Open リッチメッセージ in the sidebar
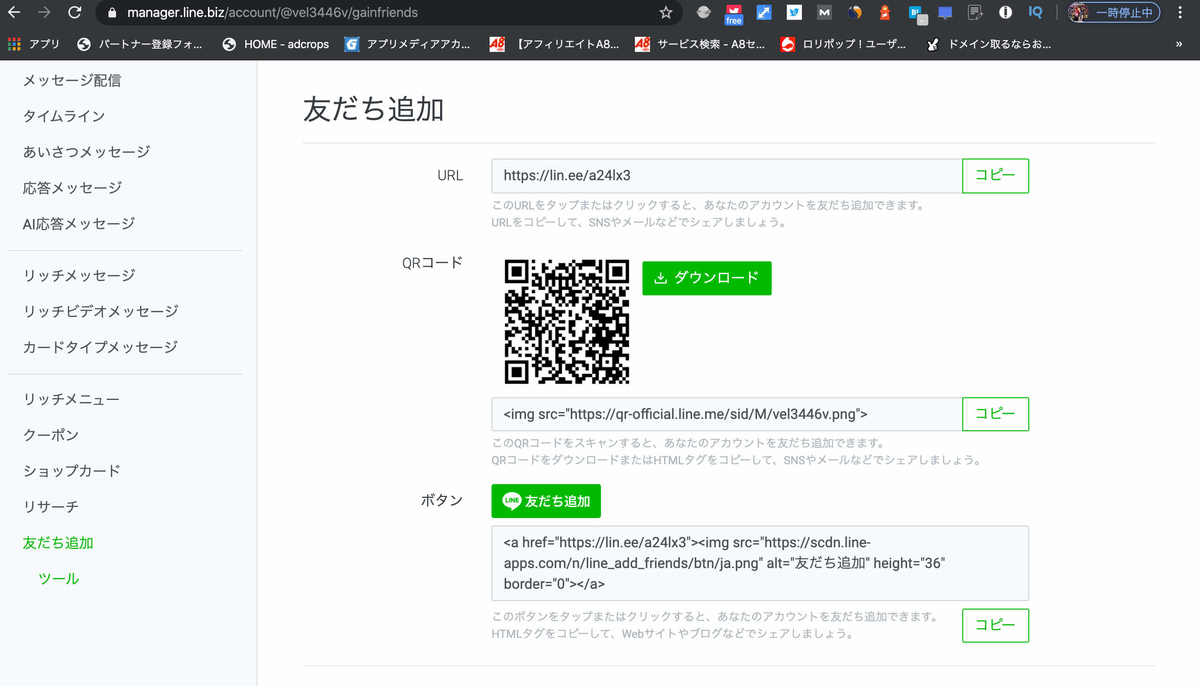The image size is (1200, 686). [79, 275]
